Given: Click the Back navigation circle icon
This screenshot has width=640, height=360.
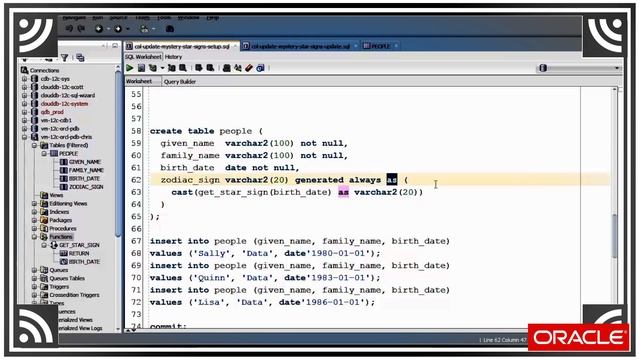Looking at the screenshot, I should (99, 29).
